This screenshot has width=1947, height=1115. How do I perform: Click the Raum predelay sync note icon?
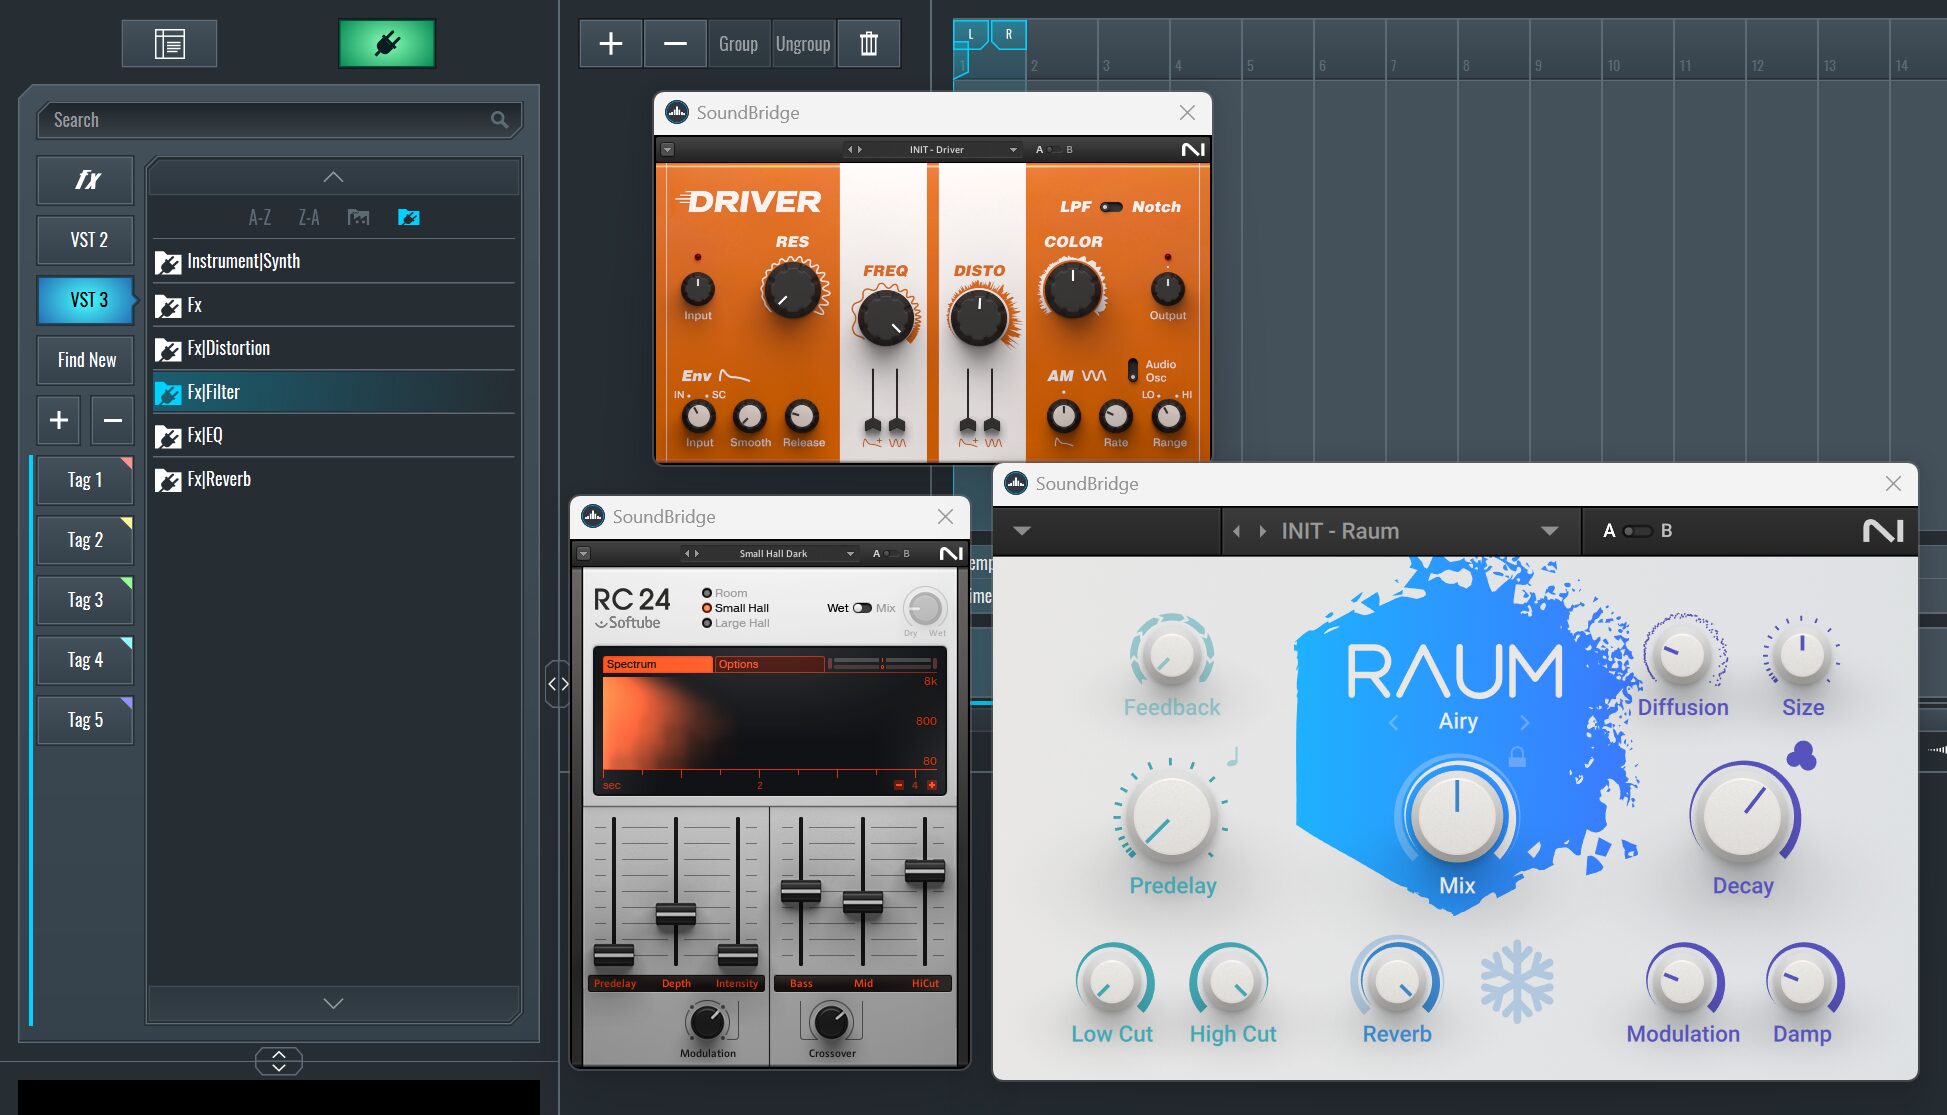(1233, 756)
